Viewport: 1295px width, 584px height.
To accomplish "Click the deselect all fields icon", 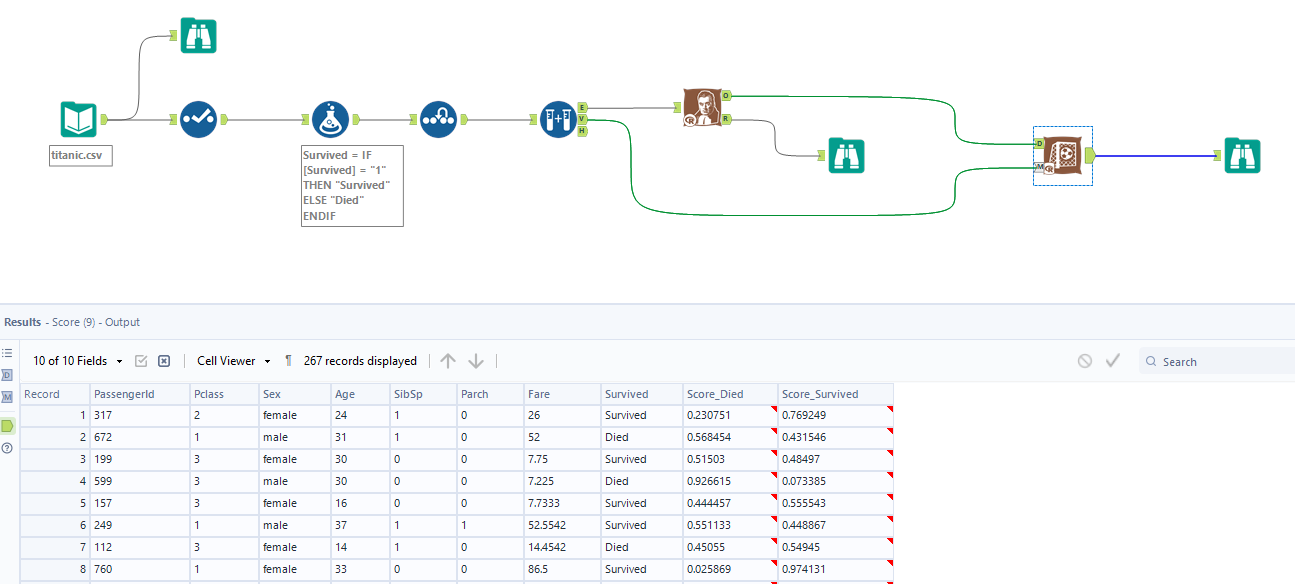I will click(x=163, y=360).
